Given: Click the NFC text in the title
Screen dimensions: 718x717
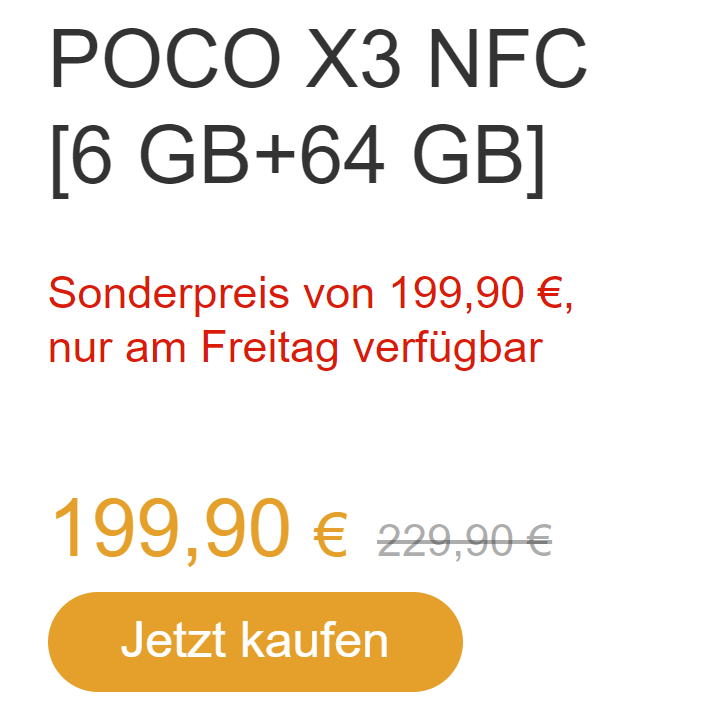Looking at the screenshot, I should 508,58.
